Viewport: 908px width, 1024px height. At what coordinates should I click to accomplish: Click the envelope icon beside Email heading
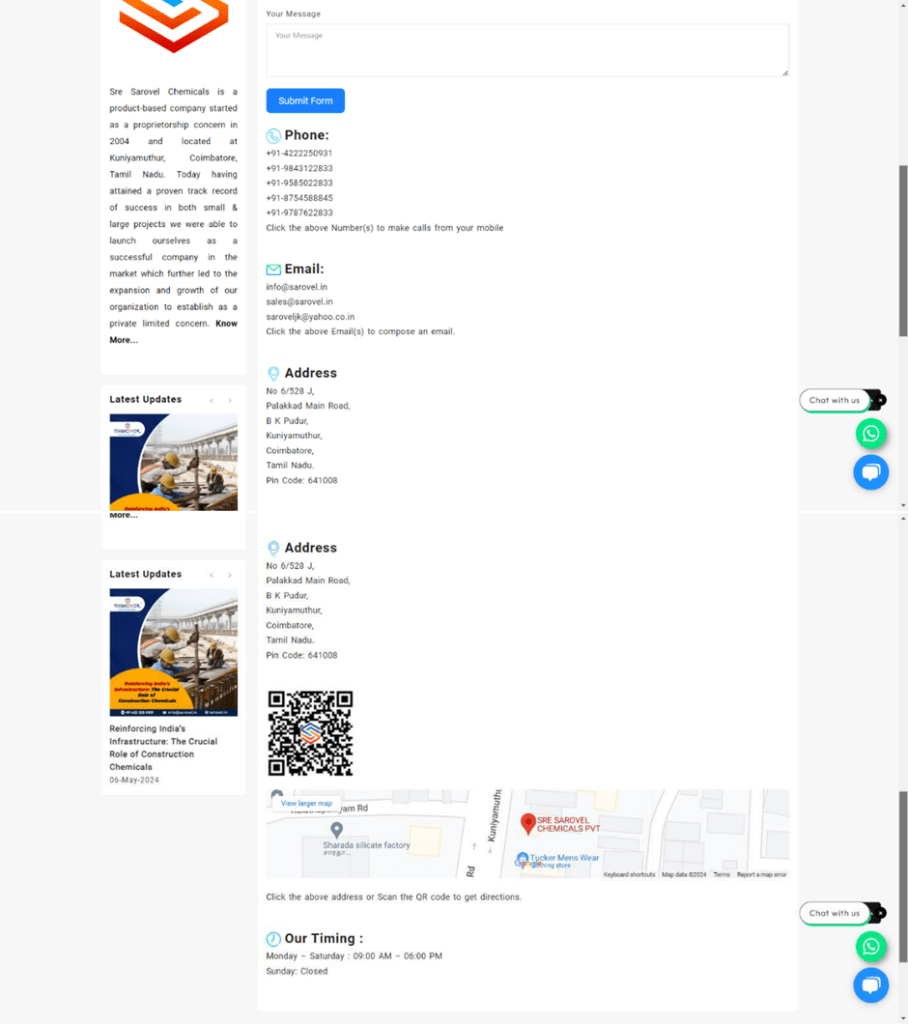pos(274,270)
